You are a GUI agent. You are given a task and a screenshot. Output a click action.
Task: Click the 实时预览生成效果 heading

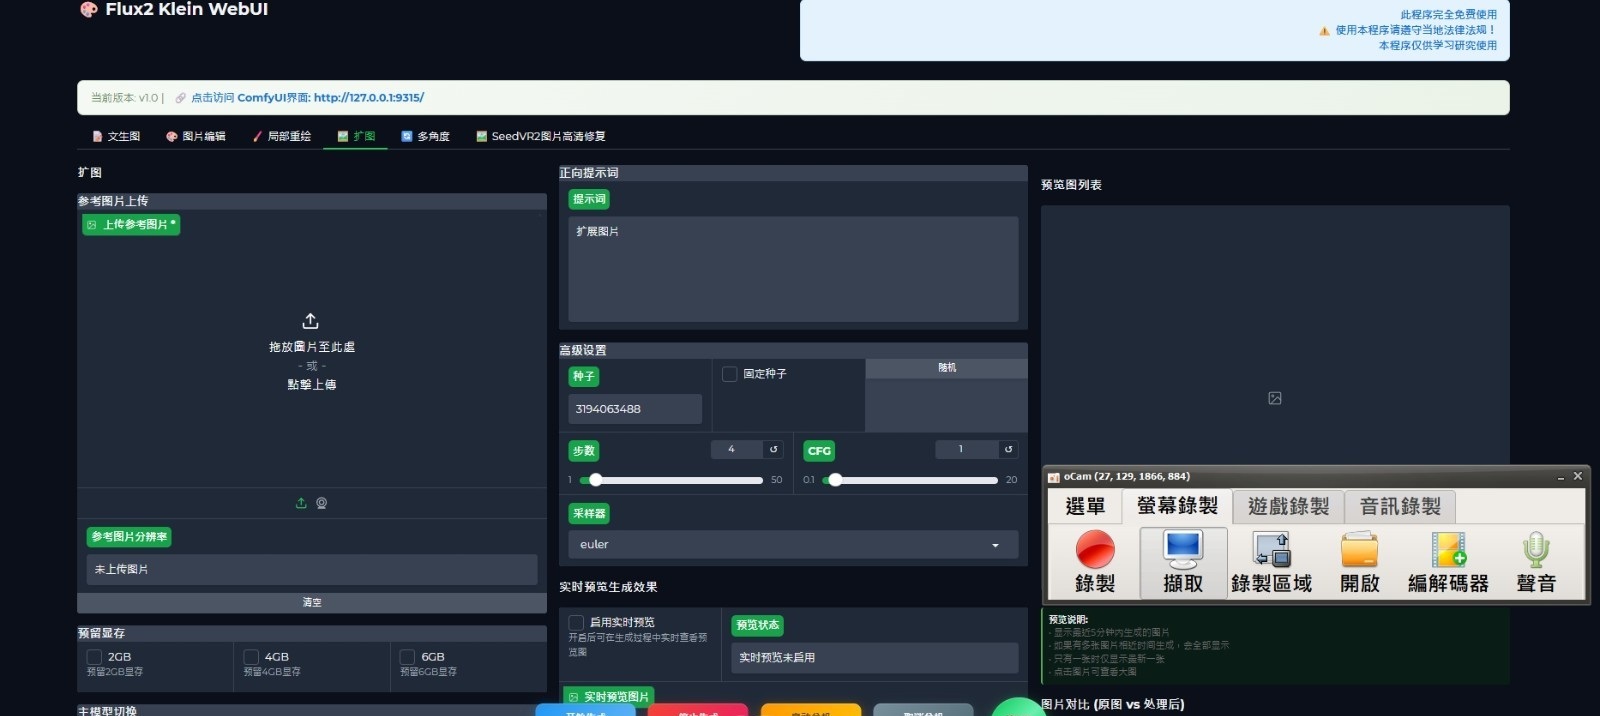[608, 587]
